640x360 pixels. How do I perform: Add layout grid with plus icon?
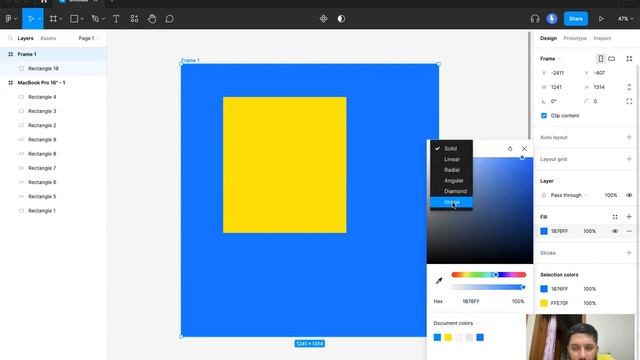pyautogui.click(x=629, y=159)
